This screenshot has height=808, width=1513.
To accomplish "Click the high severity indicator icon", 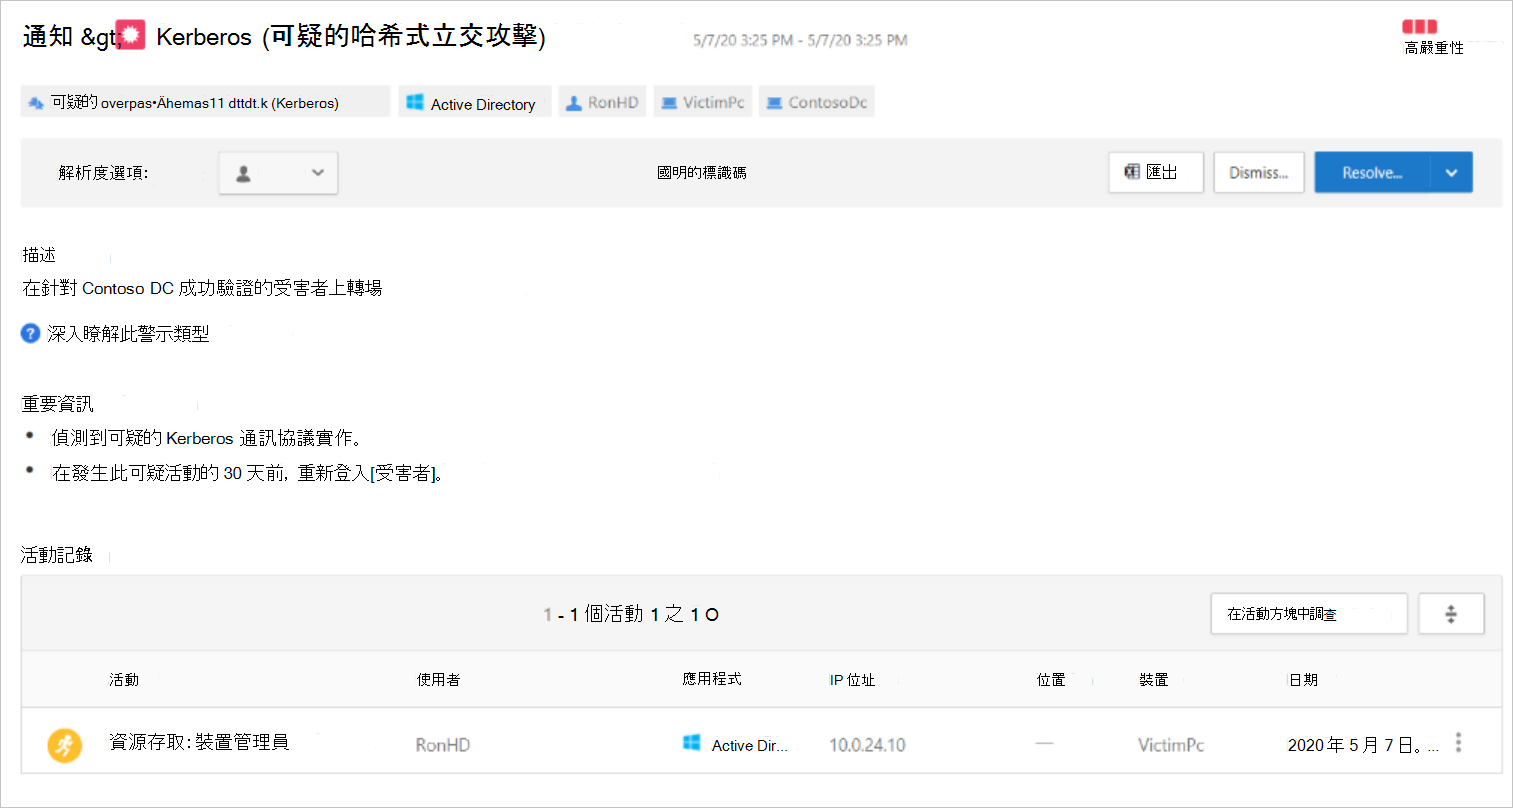I will [1419, 27].
